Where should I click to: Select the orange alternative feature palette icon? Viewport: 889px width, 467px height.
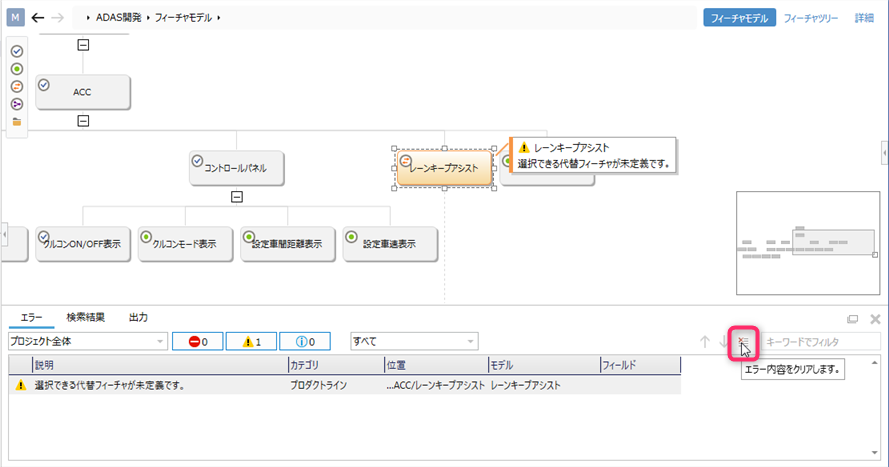17,86
